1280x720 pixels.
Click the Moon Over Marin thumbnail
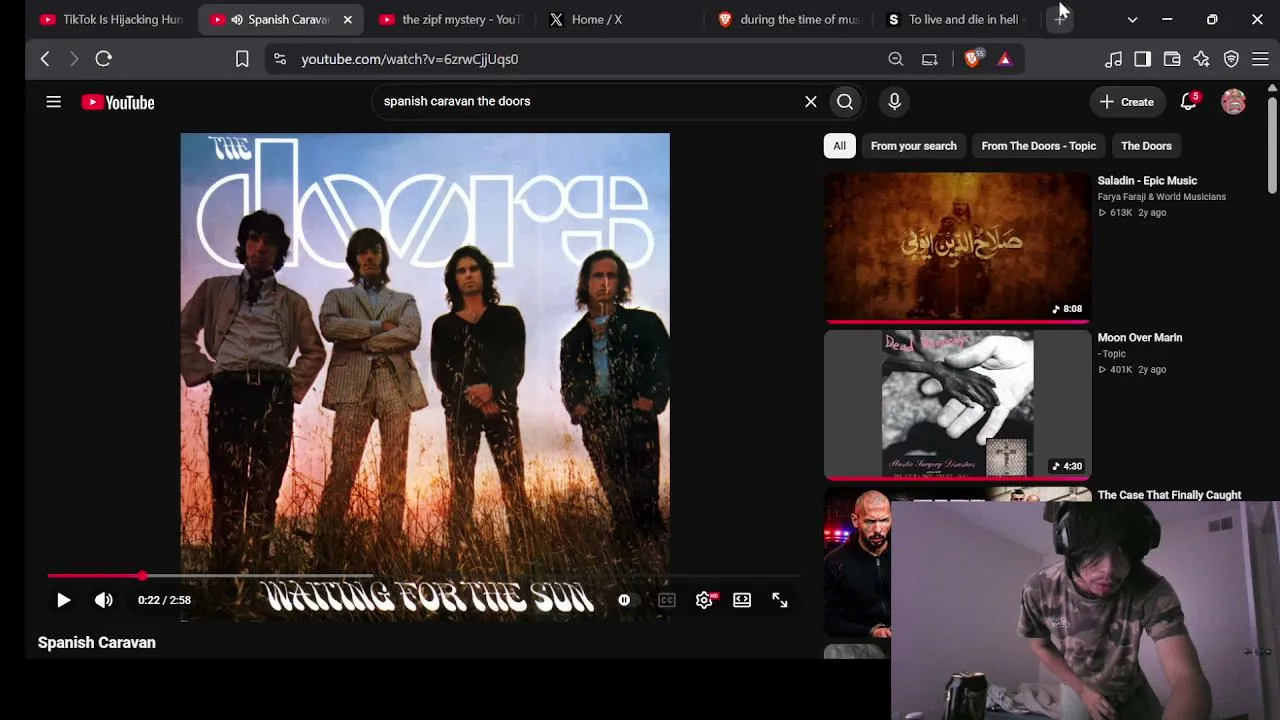click(958, 405)
